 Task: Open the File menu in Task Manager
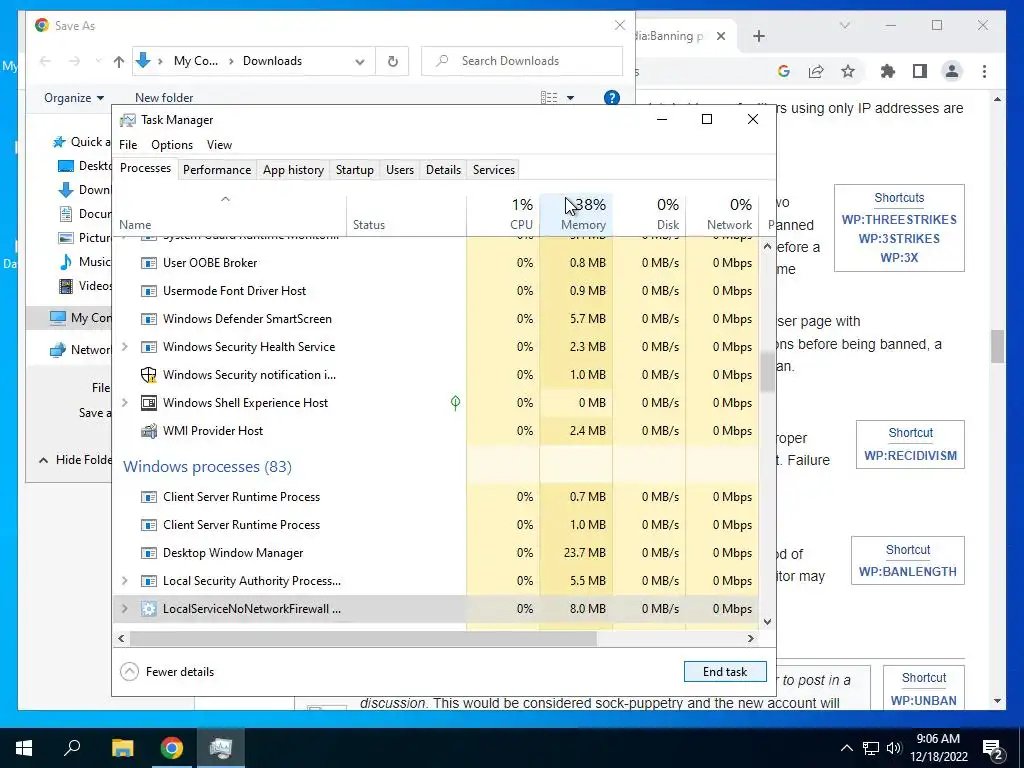(128, 145)
